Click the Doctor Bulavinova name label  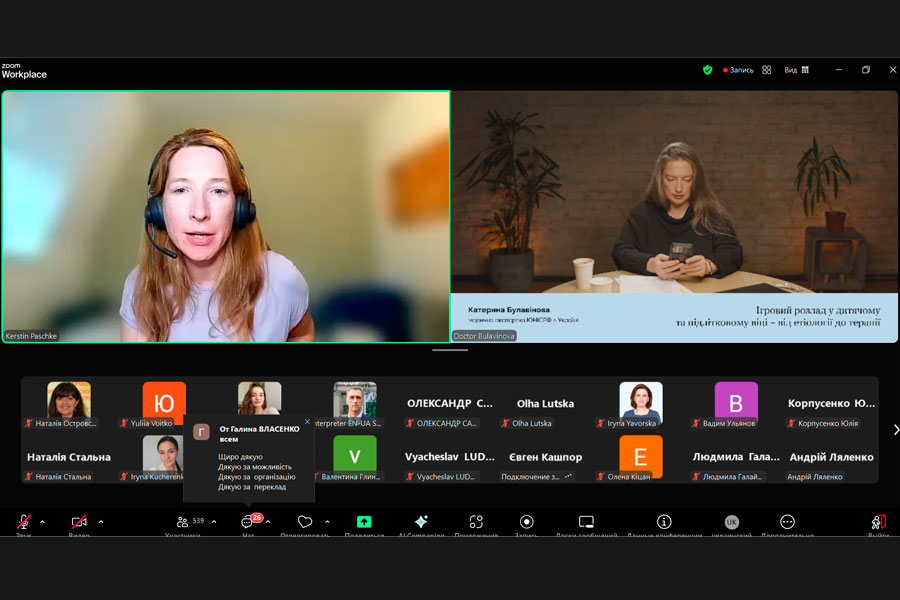coord(484,336)
